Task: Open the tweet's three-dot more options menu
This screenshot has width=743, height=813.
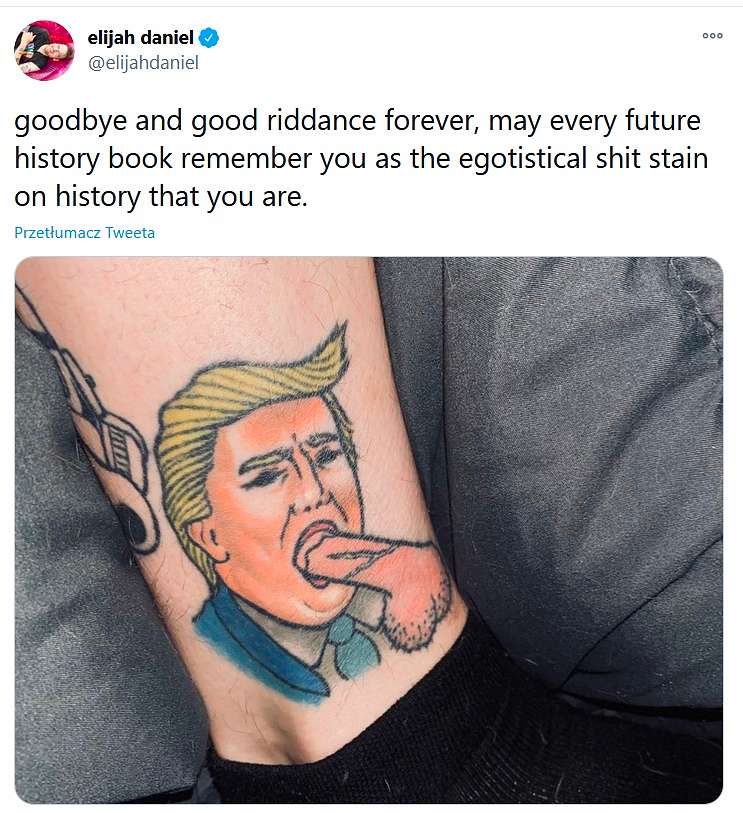Action: click(712, 36)
